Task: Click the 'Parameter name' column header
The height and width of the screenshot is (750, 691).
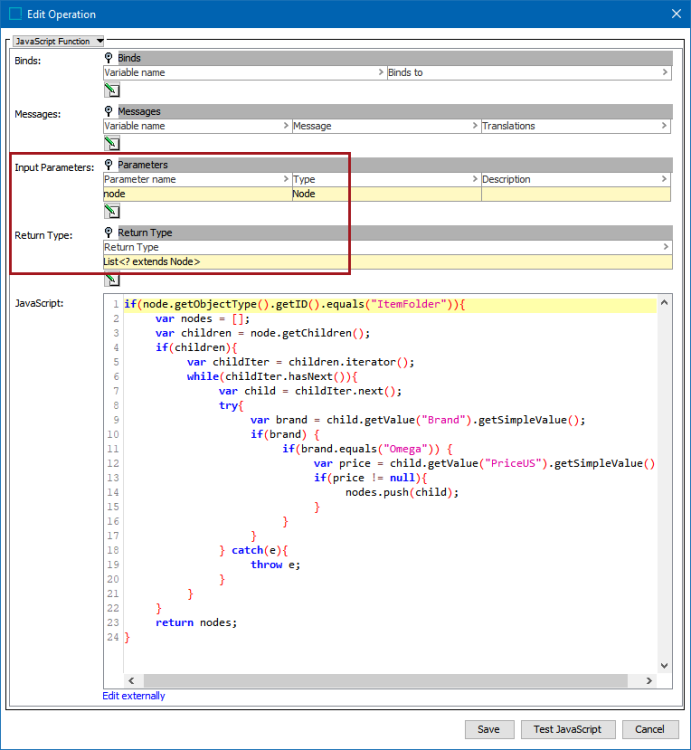Action: point(197,179)
